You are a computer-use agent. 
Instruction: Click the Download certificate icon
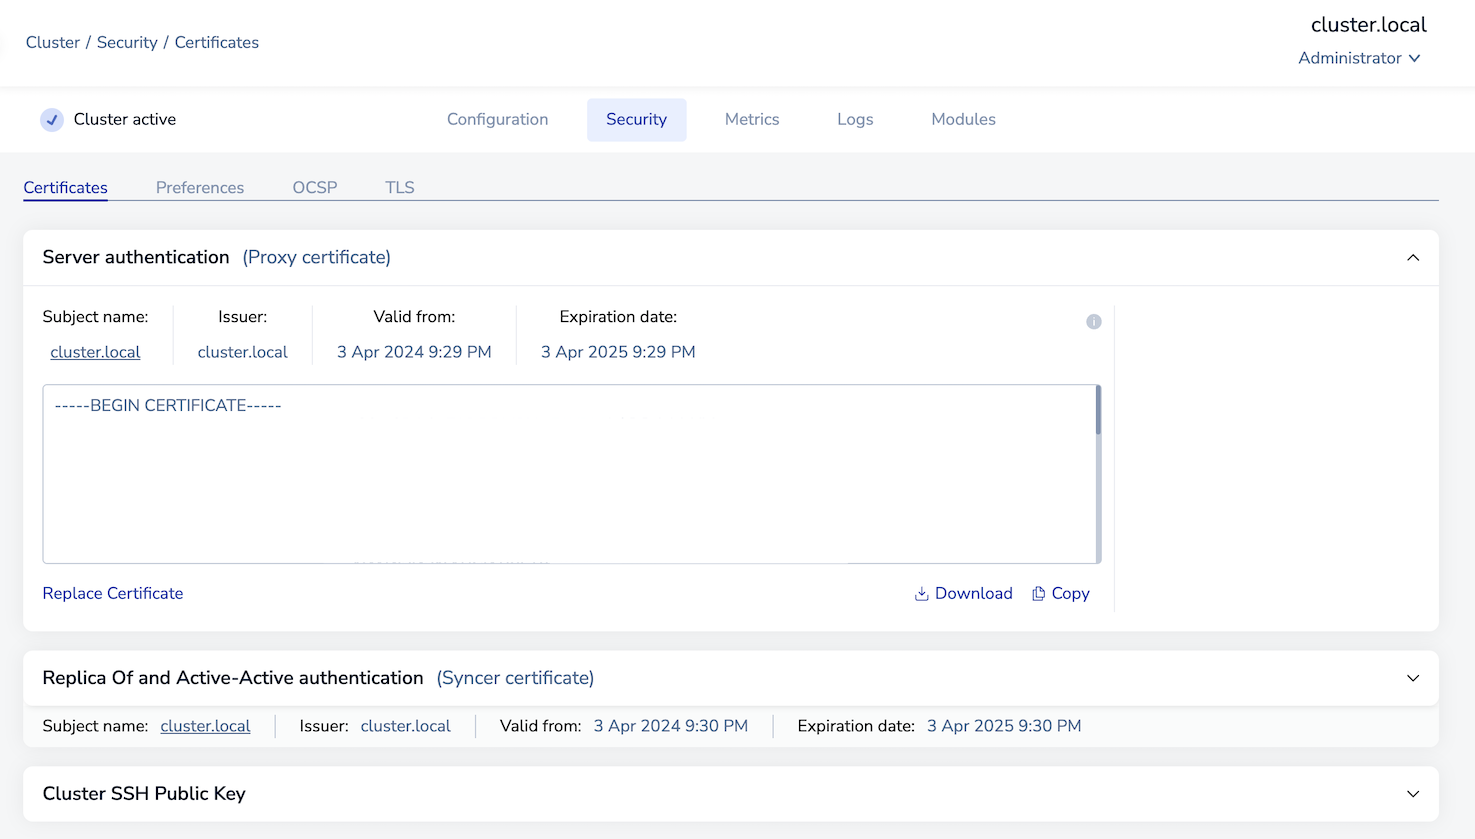921,594
